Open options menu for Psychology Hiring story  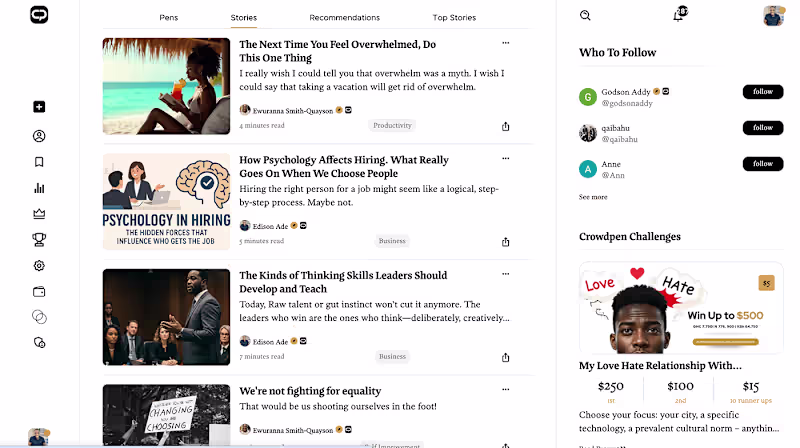(505, 158)
